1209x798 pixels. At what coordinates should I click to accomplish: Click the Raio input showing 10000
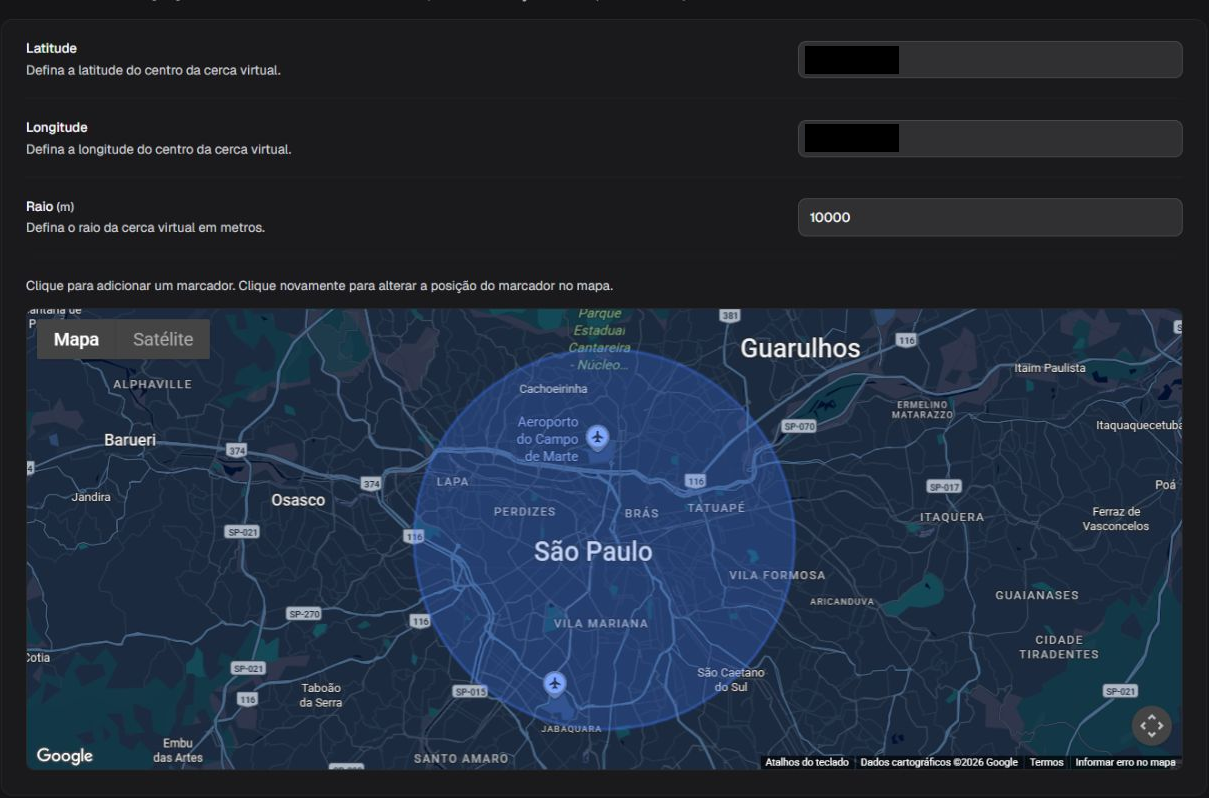point(990,217)
